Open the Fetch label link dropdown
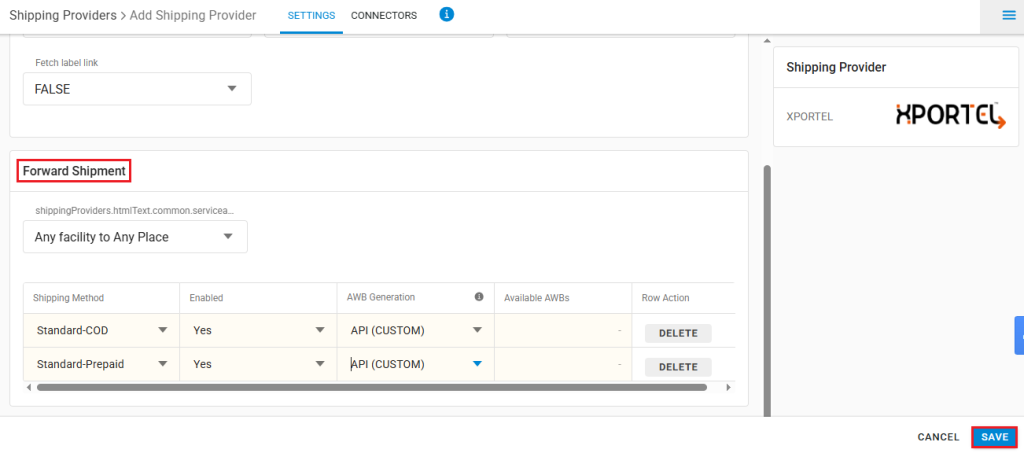 click(137, 89)
